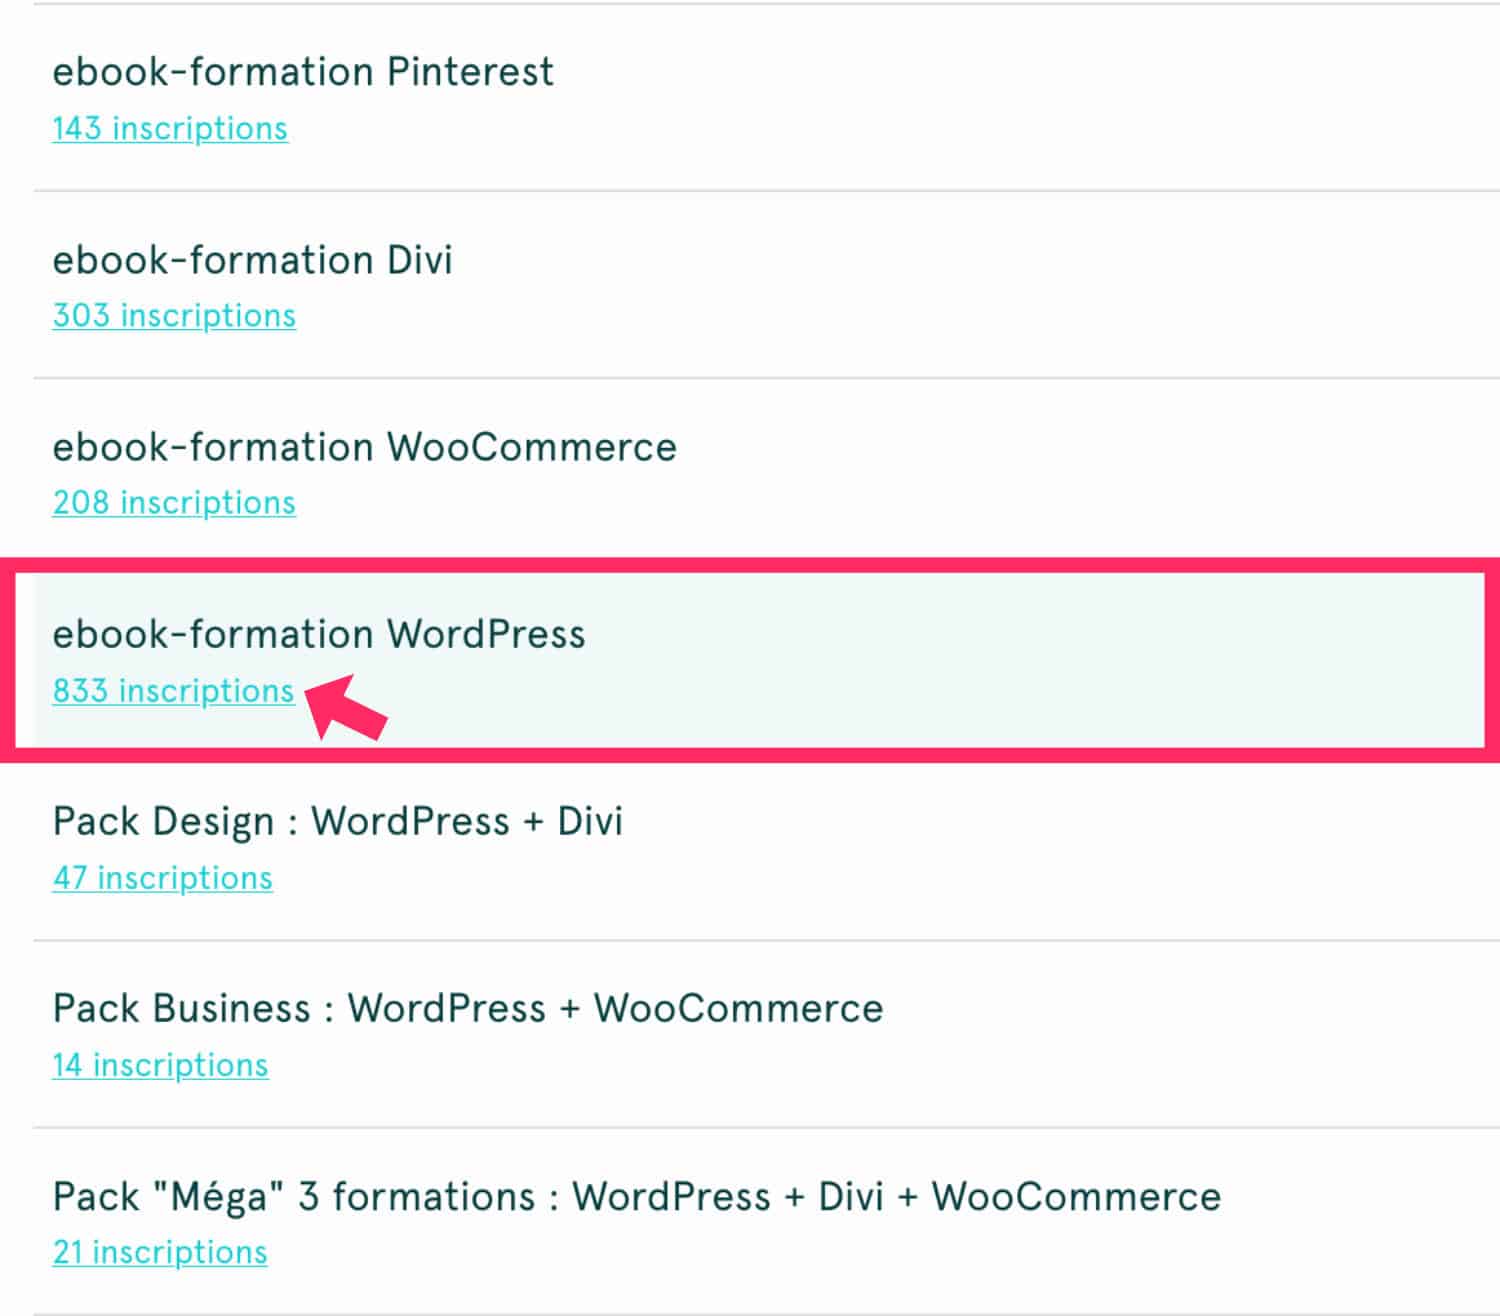The image size is (1500, 1316).
Task: Open the 14 inscriptions link for Pack Business
Action: [x=160, y=1064]
